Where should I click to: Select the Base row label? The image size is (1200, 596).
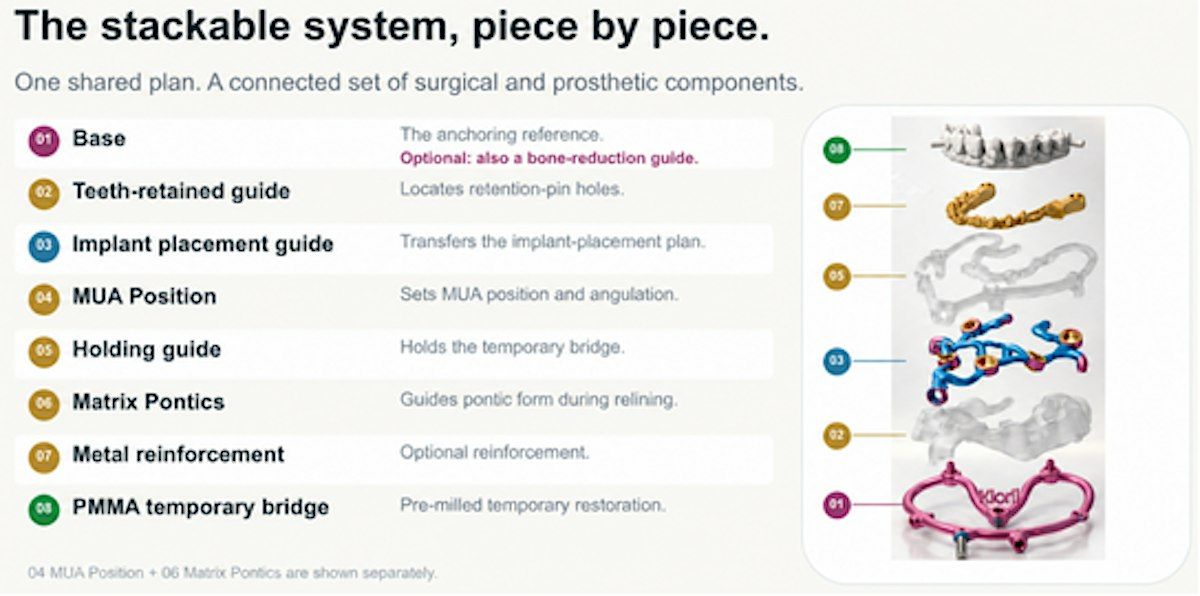pos(99,139)
